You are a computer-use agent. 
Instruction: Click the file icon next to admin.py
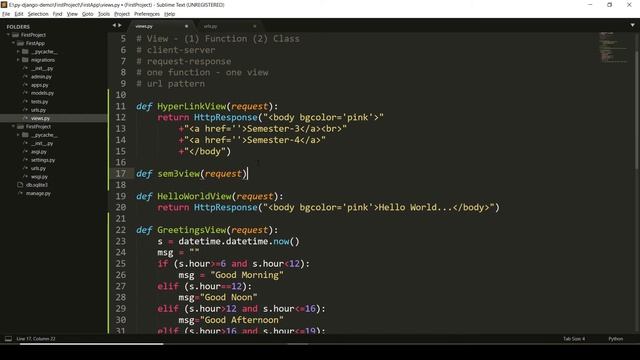pos(25,77)
